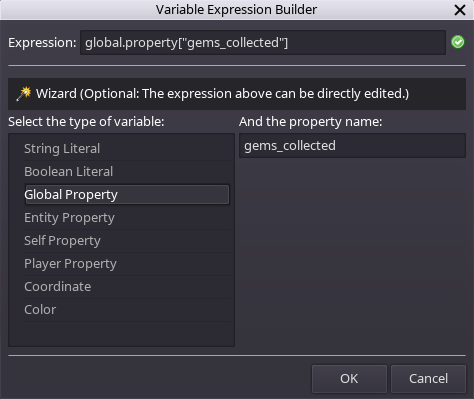Select String Literal variable type
Viewport: 474px width, 399px height.
[127, 149]
